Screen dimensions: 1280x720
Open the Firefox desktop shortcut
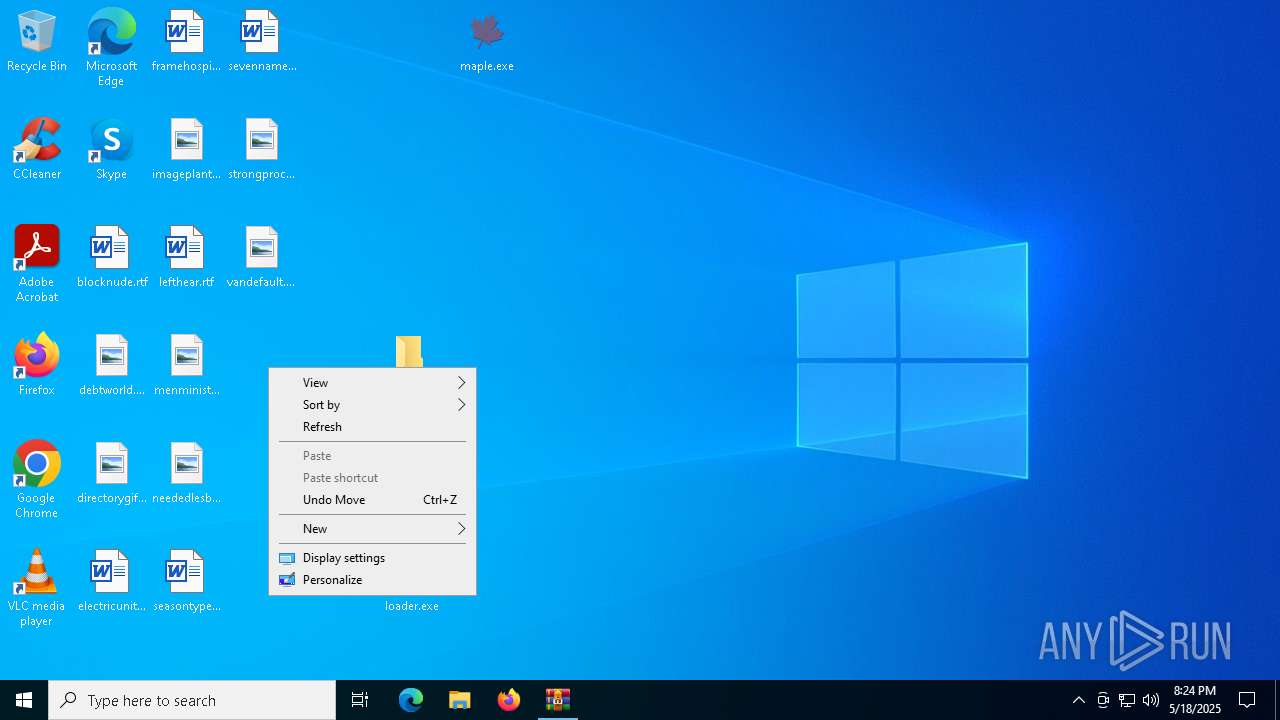point(37,366)
